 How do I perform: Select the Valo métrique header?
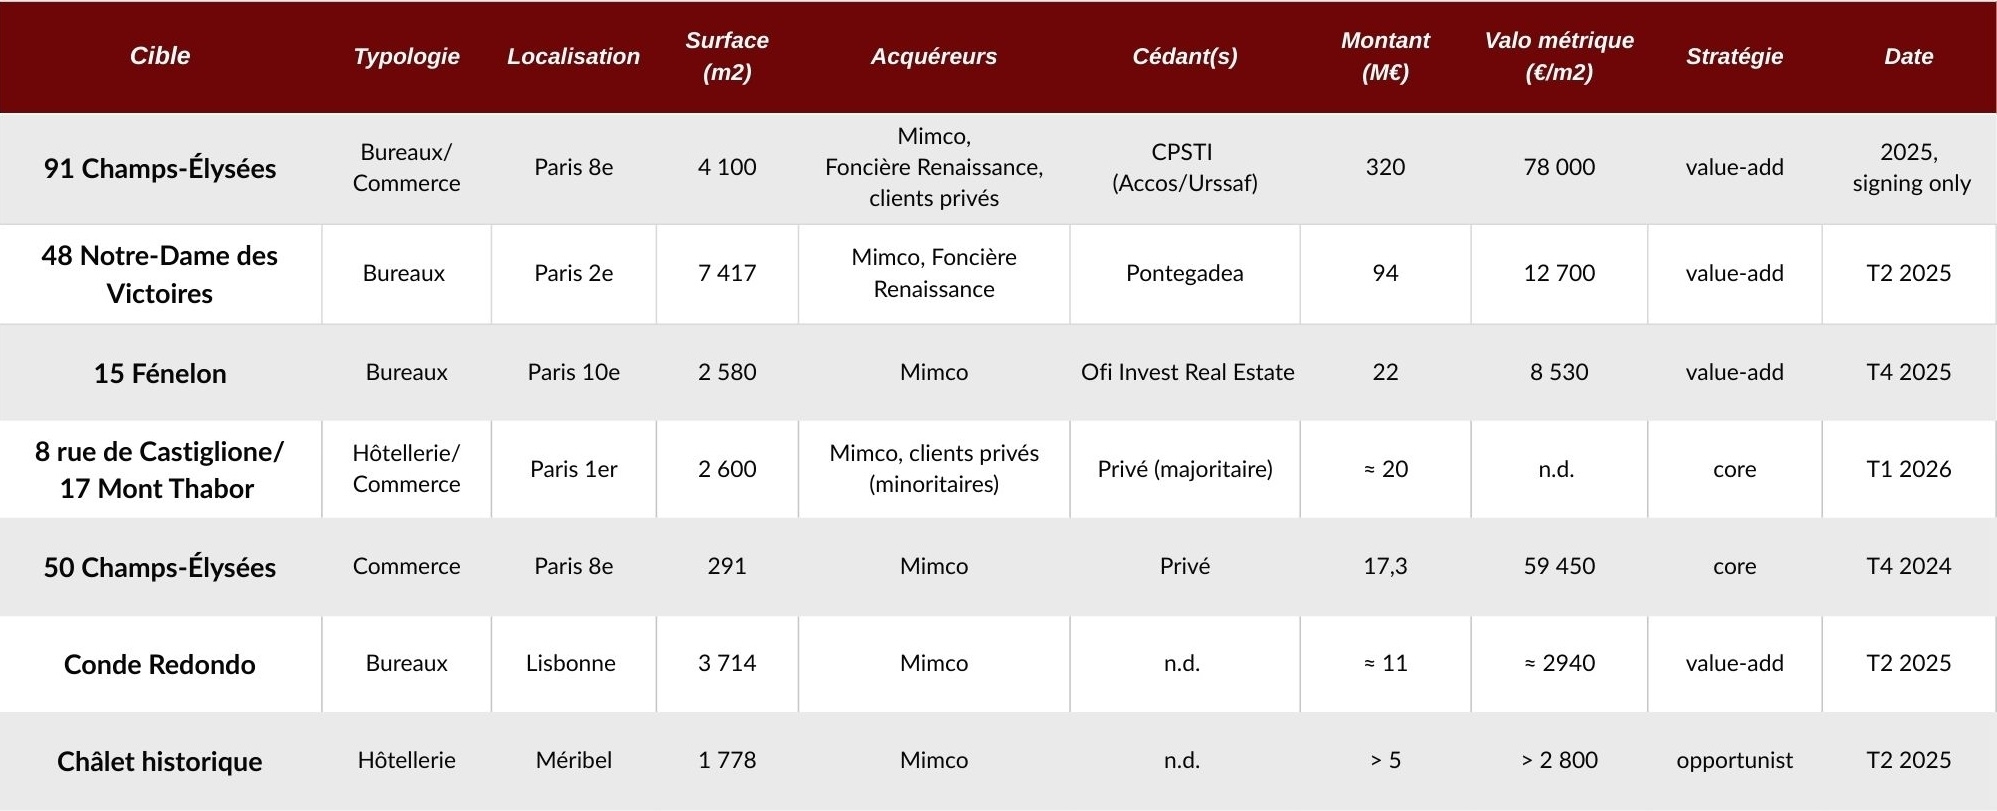(1559, 56)
